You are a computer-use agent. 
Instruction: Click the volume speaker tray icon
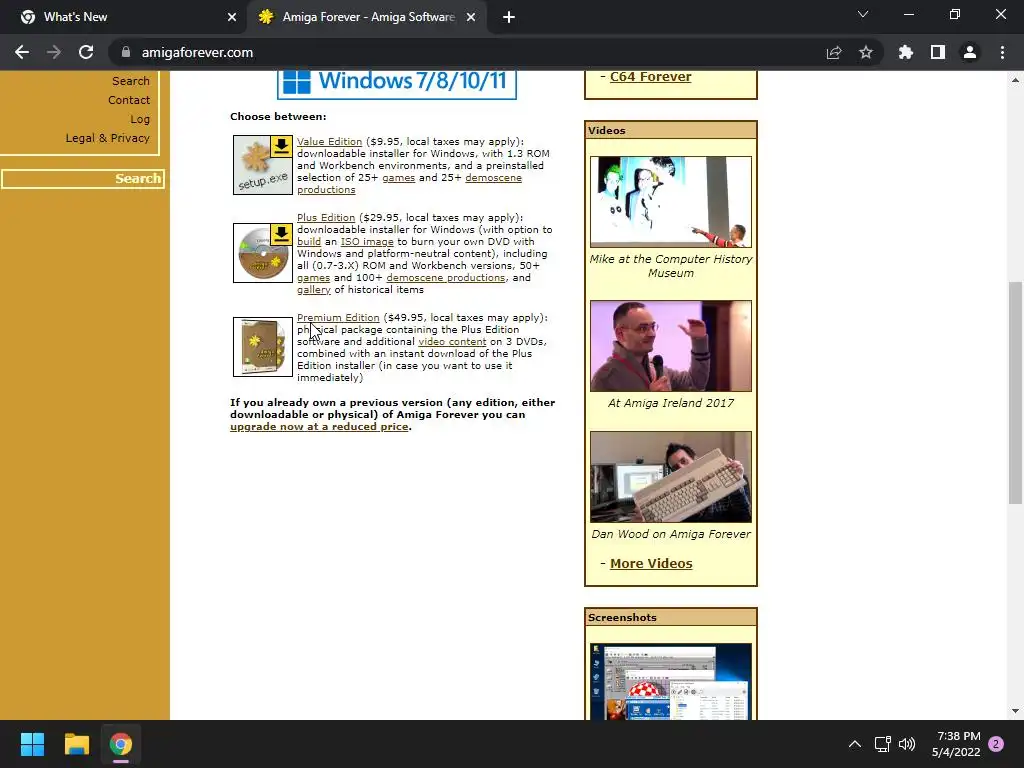(x=906, y=744)
